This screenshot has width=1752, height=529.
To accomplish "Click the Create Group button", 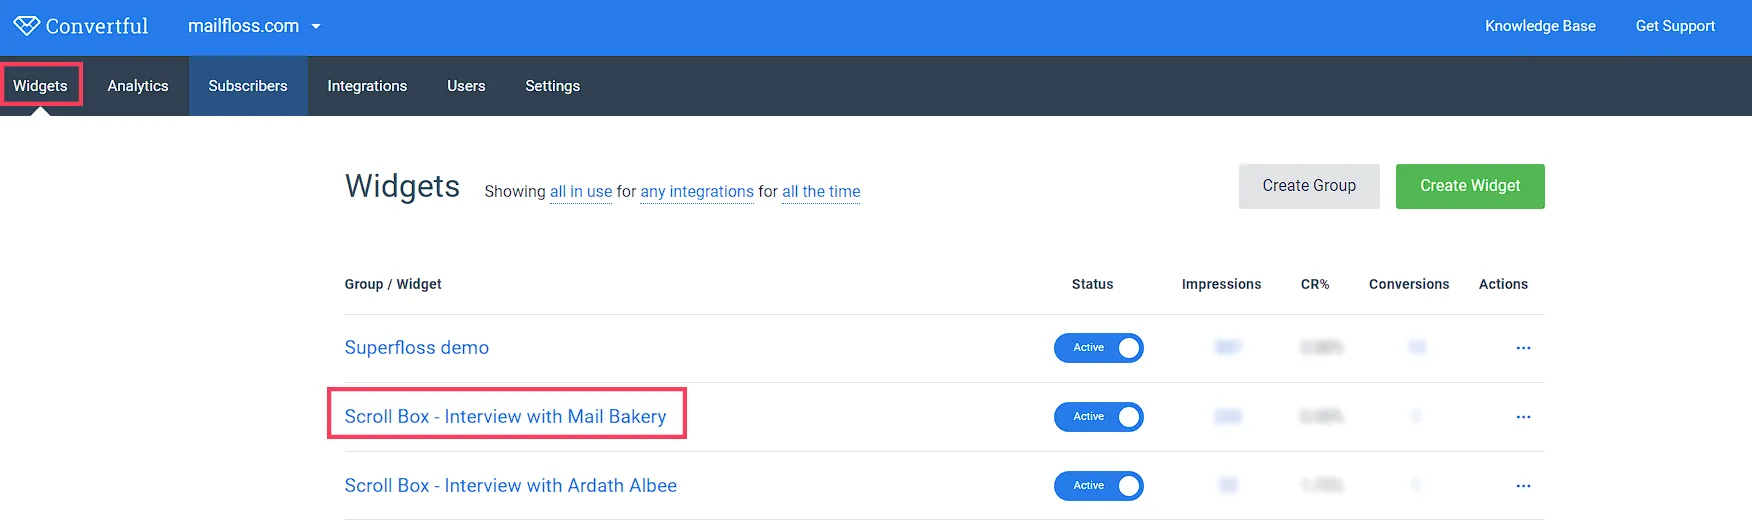I will click(1309, 186).
